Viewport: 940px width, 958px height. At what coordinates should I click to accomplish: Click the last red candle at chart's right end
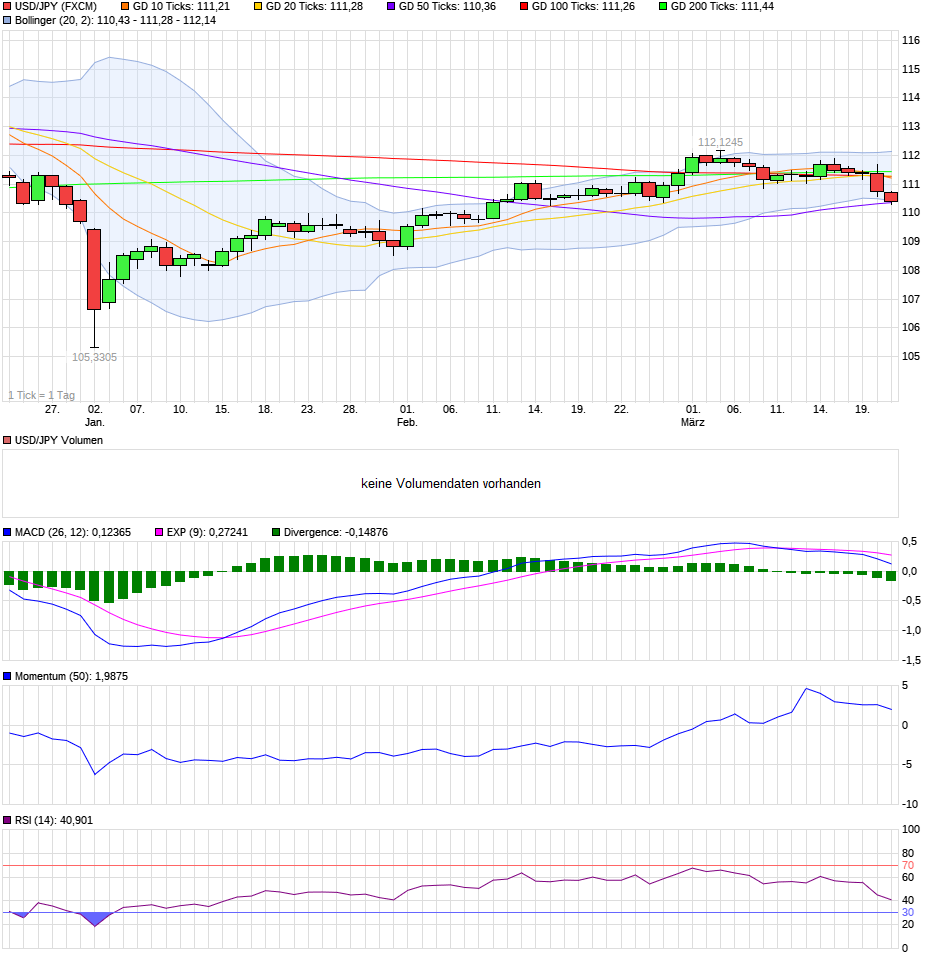891,197
